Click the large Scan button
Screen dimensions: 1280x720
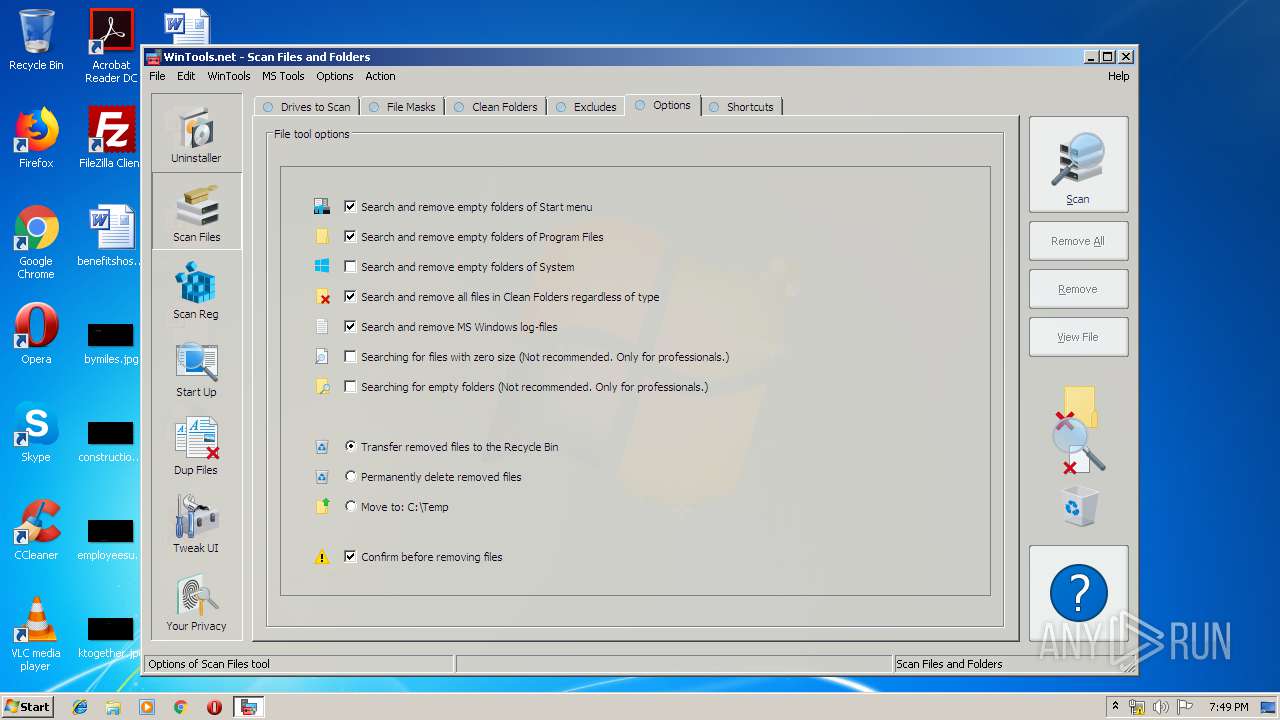1078,164
